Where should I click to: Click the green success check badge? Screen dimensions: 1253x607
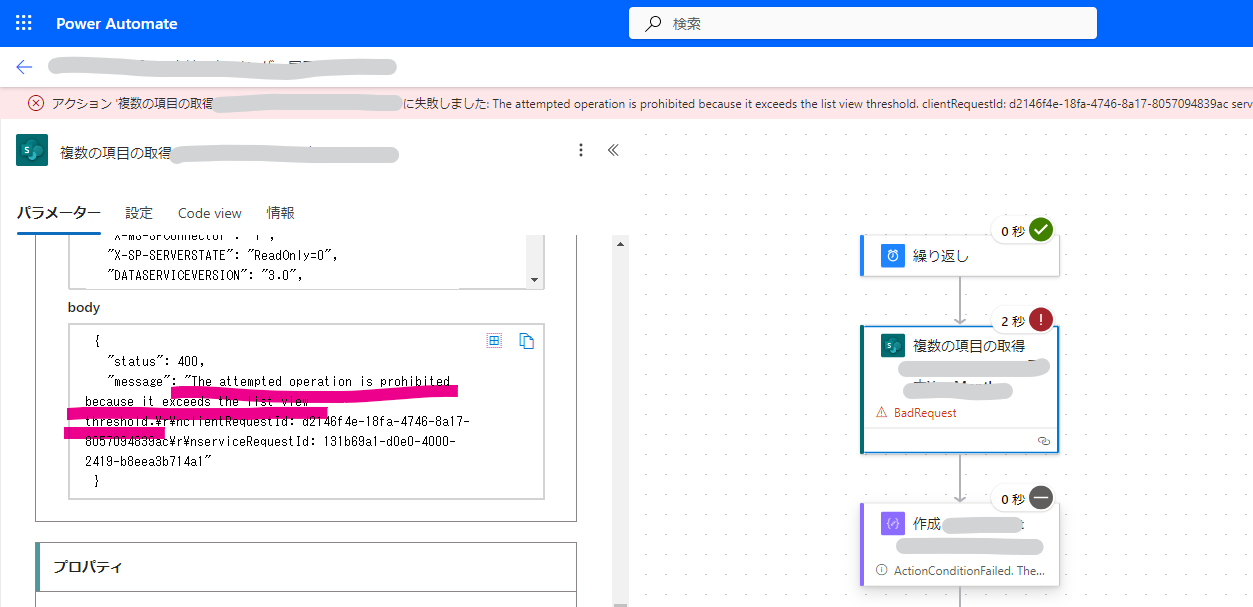1041,230
